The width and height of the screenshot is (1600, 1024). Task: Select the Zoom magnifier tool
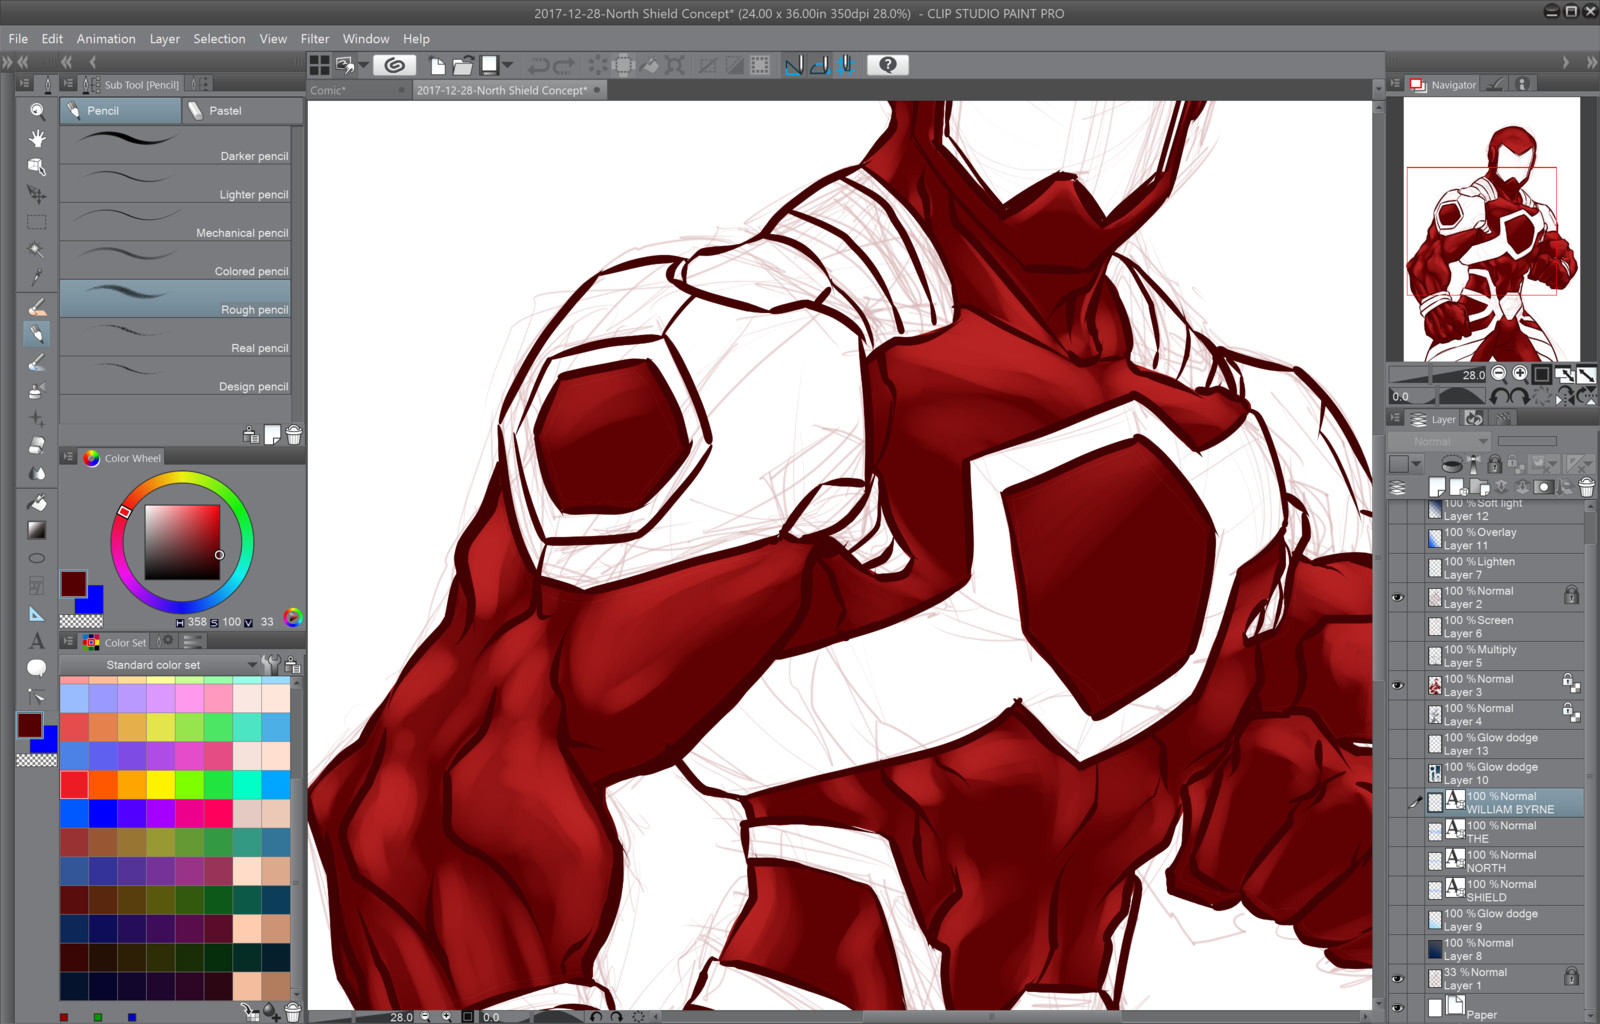click(37, 111)
